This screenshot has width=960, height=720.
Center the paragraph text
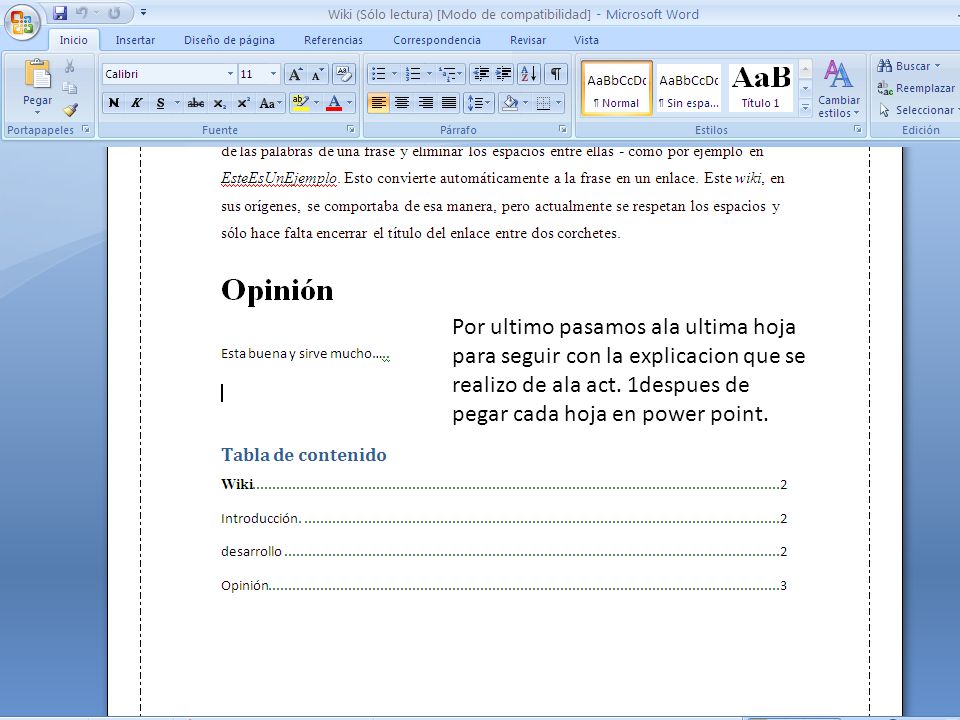click(x=402, y=103)
